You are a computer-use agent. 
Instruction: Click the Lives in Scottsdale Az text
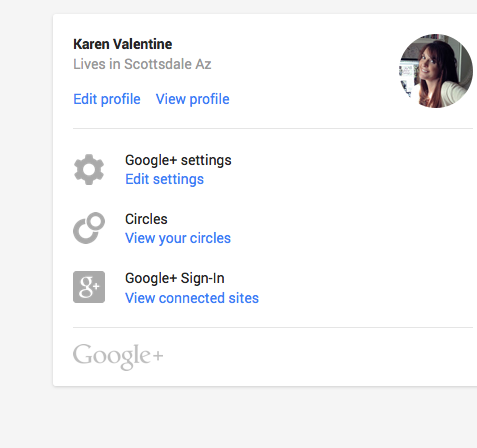(x=142, y=64)
